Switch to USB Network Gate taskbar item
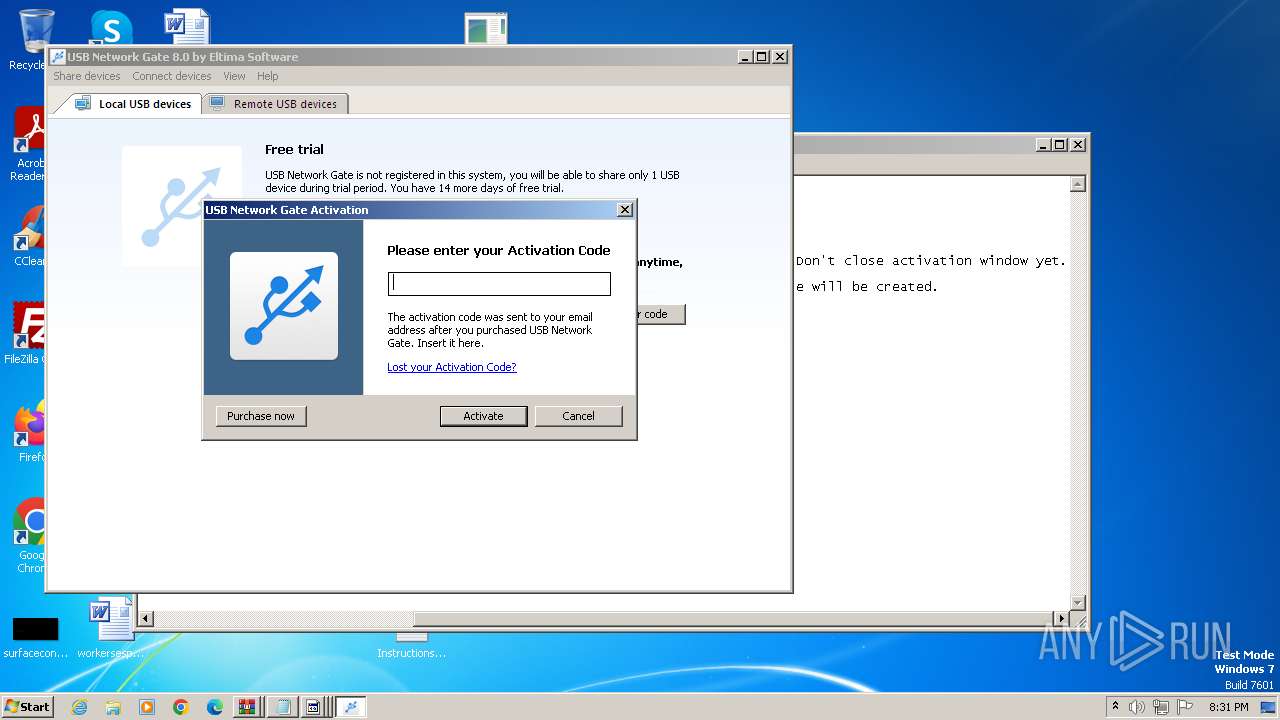Image resolution: width=1280 pixels, height=720 pixels. tap(350, 707)
